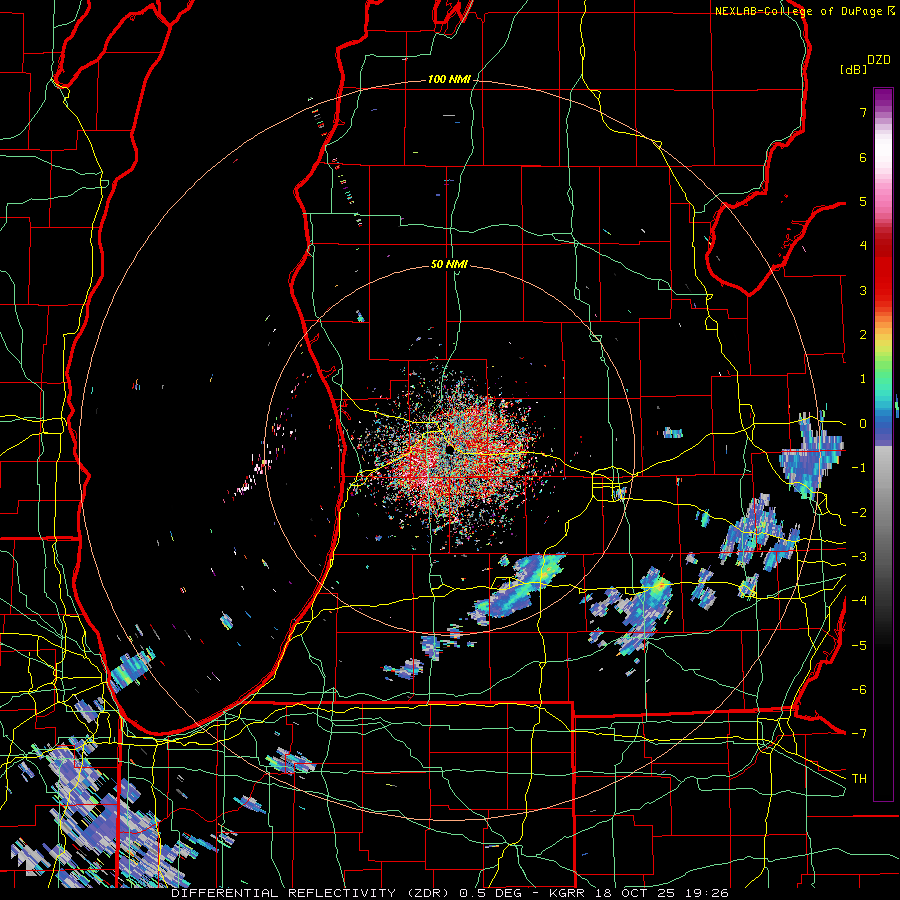Click the positive 5 value on scale
Screen dimensions: 900x900
[863, 201]
